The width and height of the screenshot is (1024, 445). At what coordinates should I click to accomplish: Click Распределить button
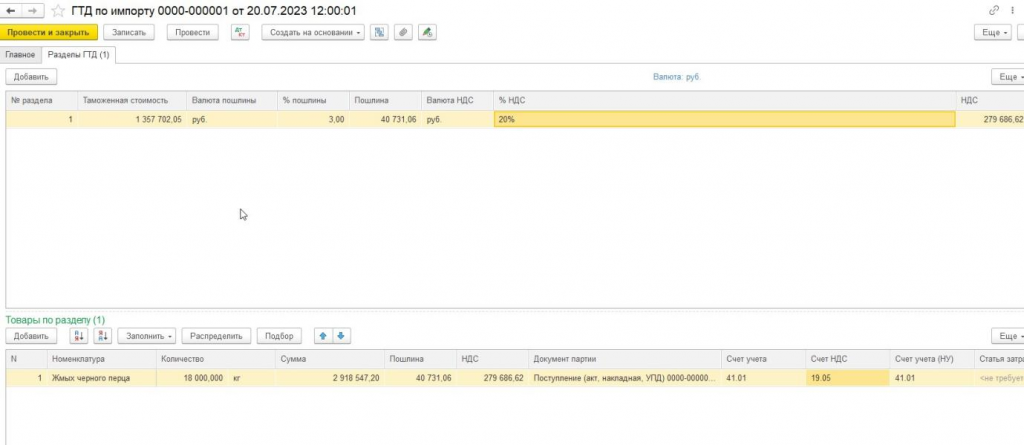pyautogui.click(x=216, y=336)
